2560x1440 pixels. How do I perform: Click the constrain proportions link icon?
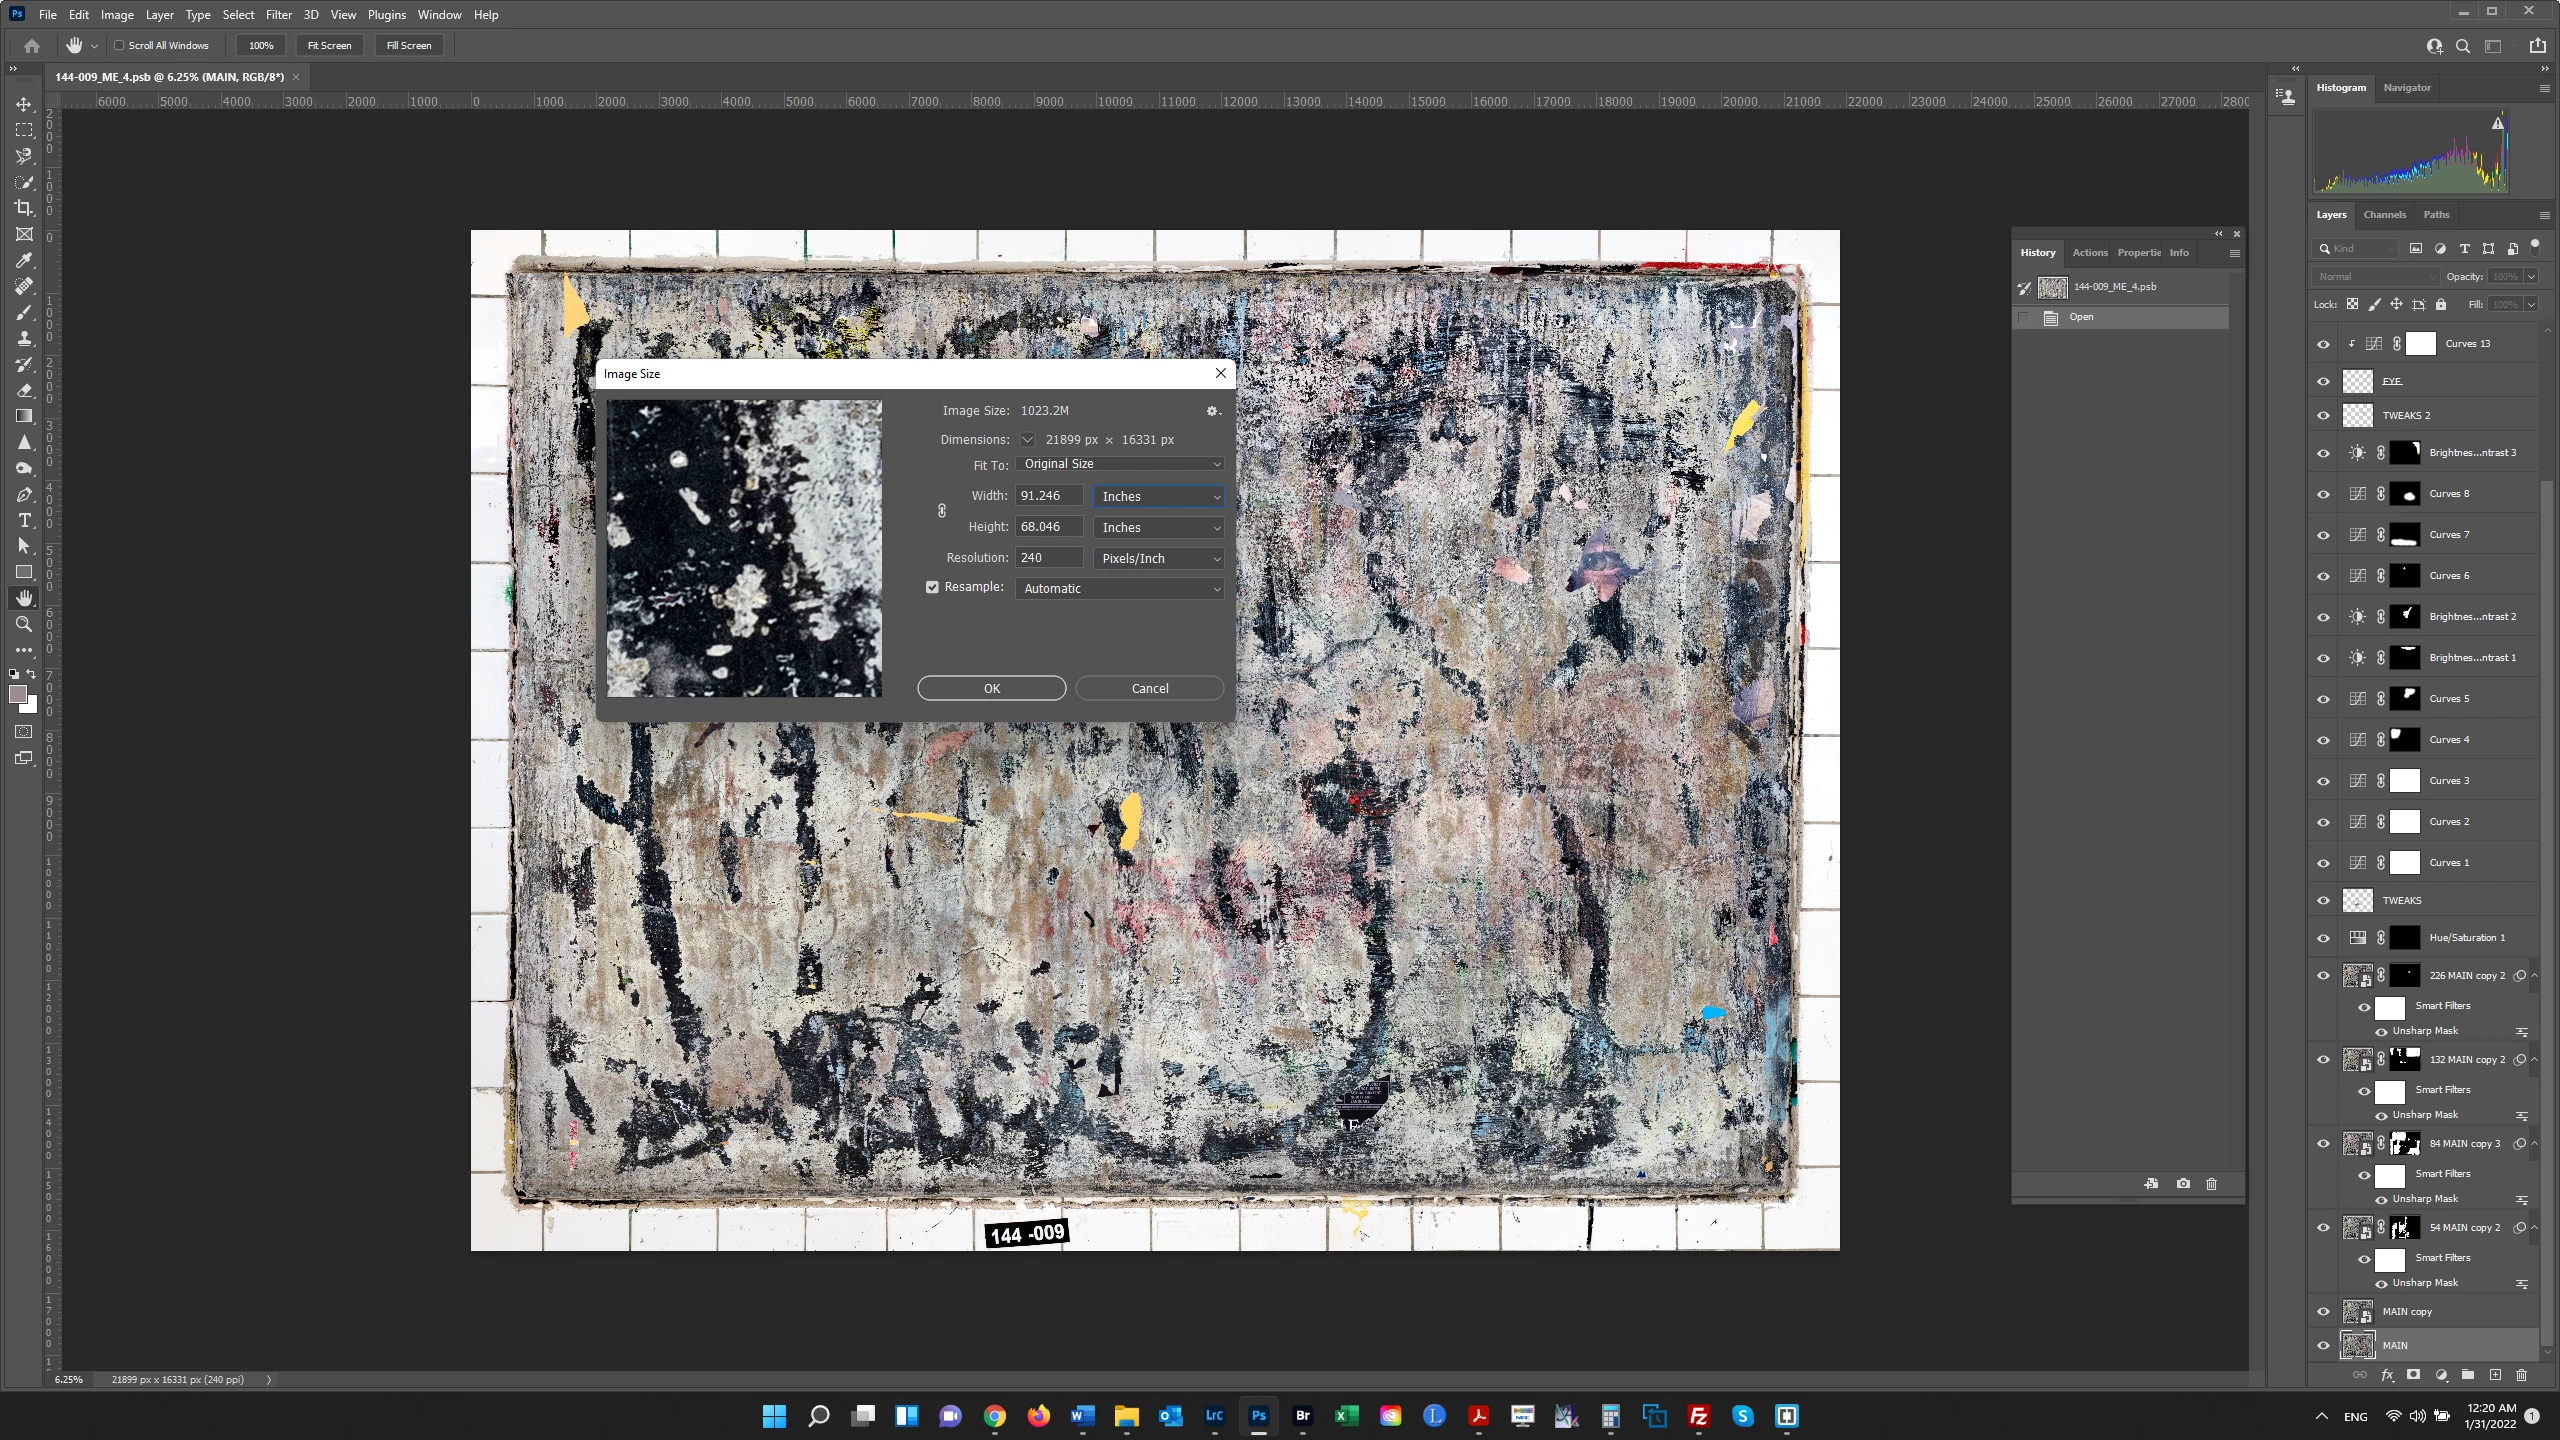click(941, 511)
